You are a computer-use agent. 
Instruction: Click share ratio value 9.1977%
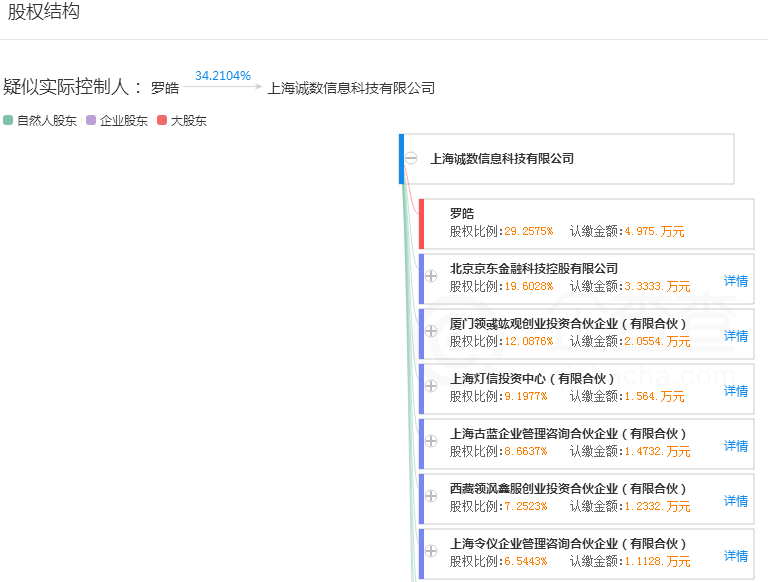click(x=526, y=396)
